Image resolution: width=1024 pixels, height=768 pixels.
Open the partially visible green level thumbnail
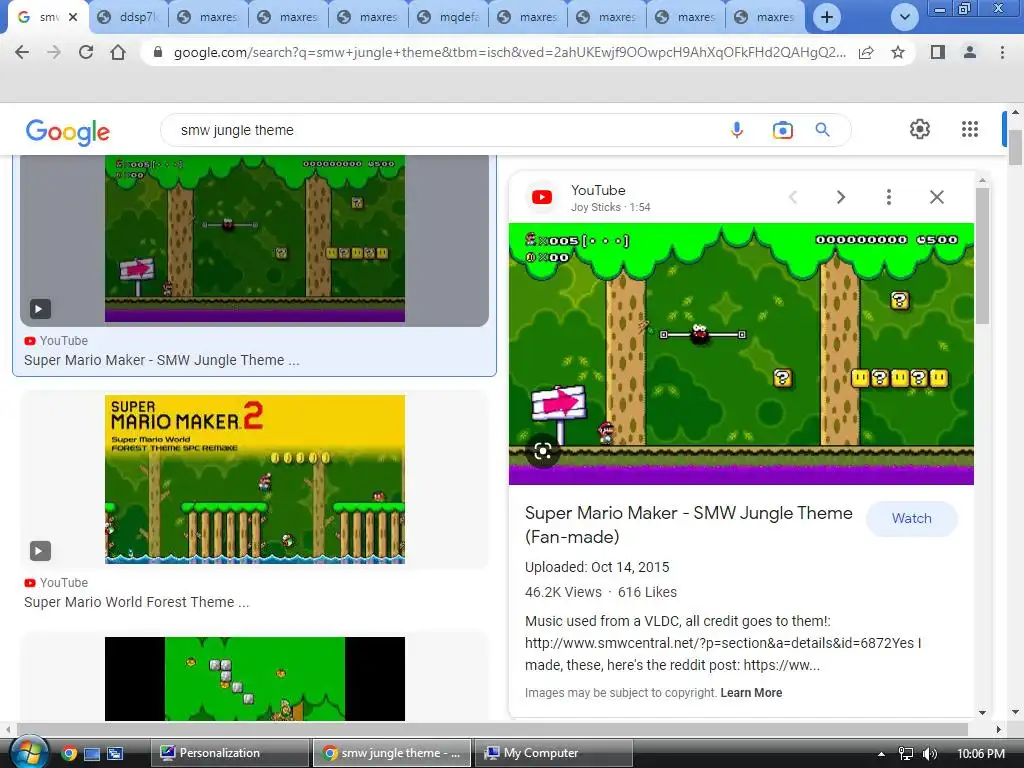pos(255,678)
